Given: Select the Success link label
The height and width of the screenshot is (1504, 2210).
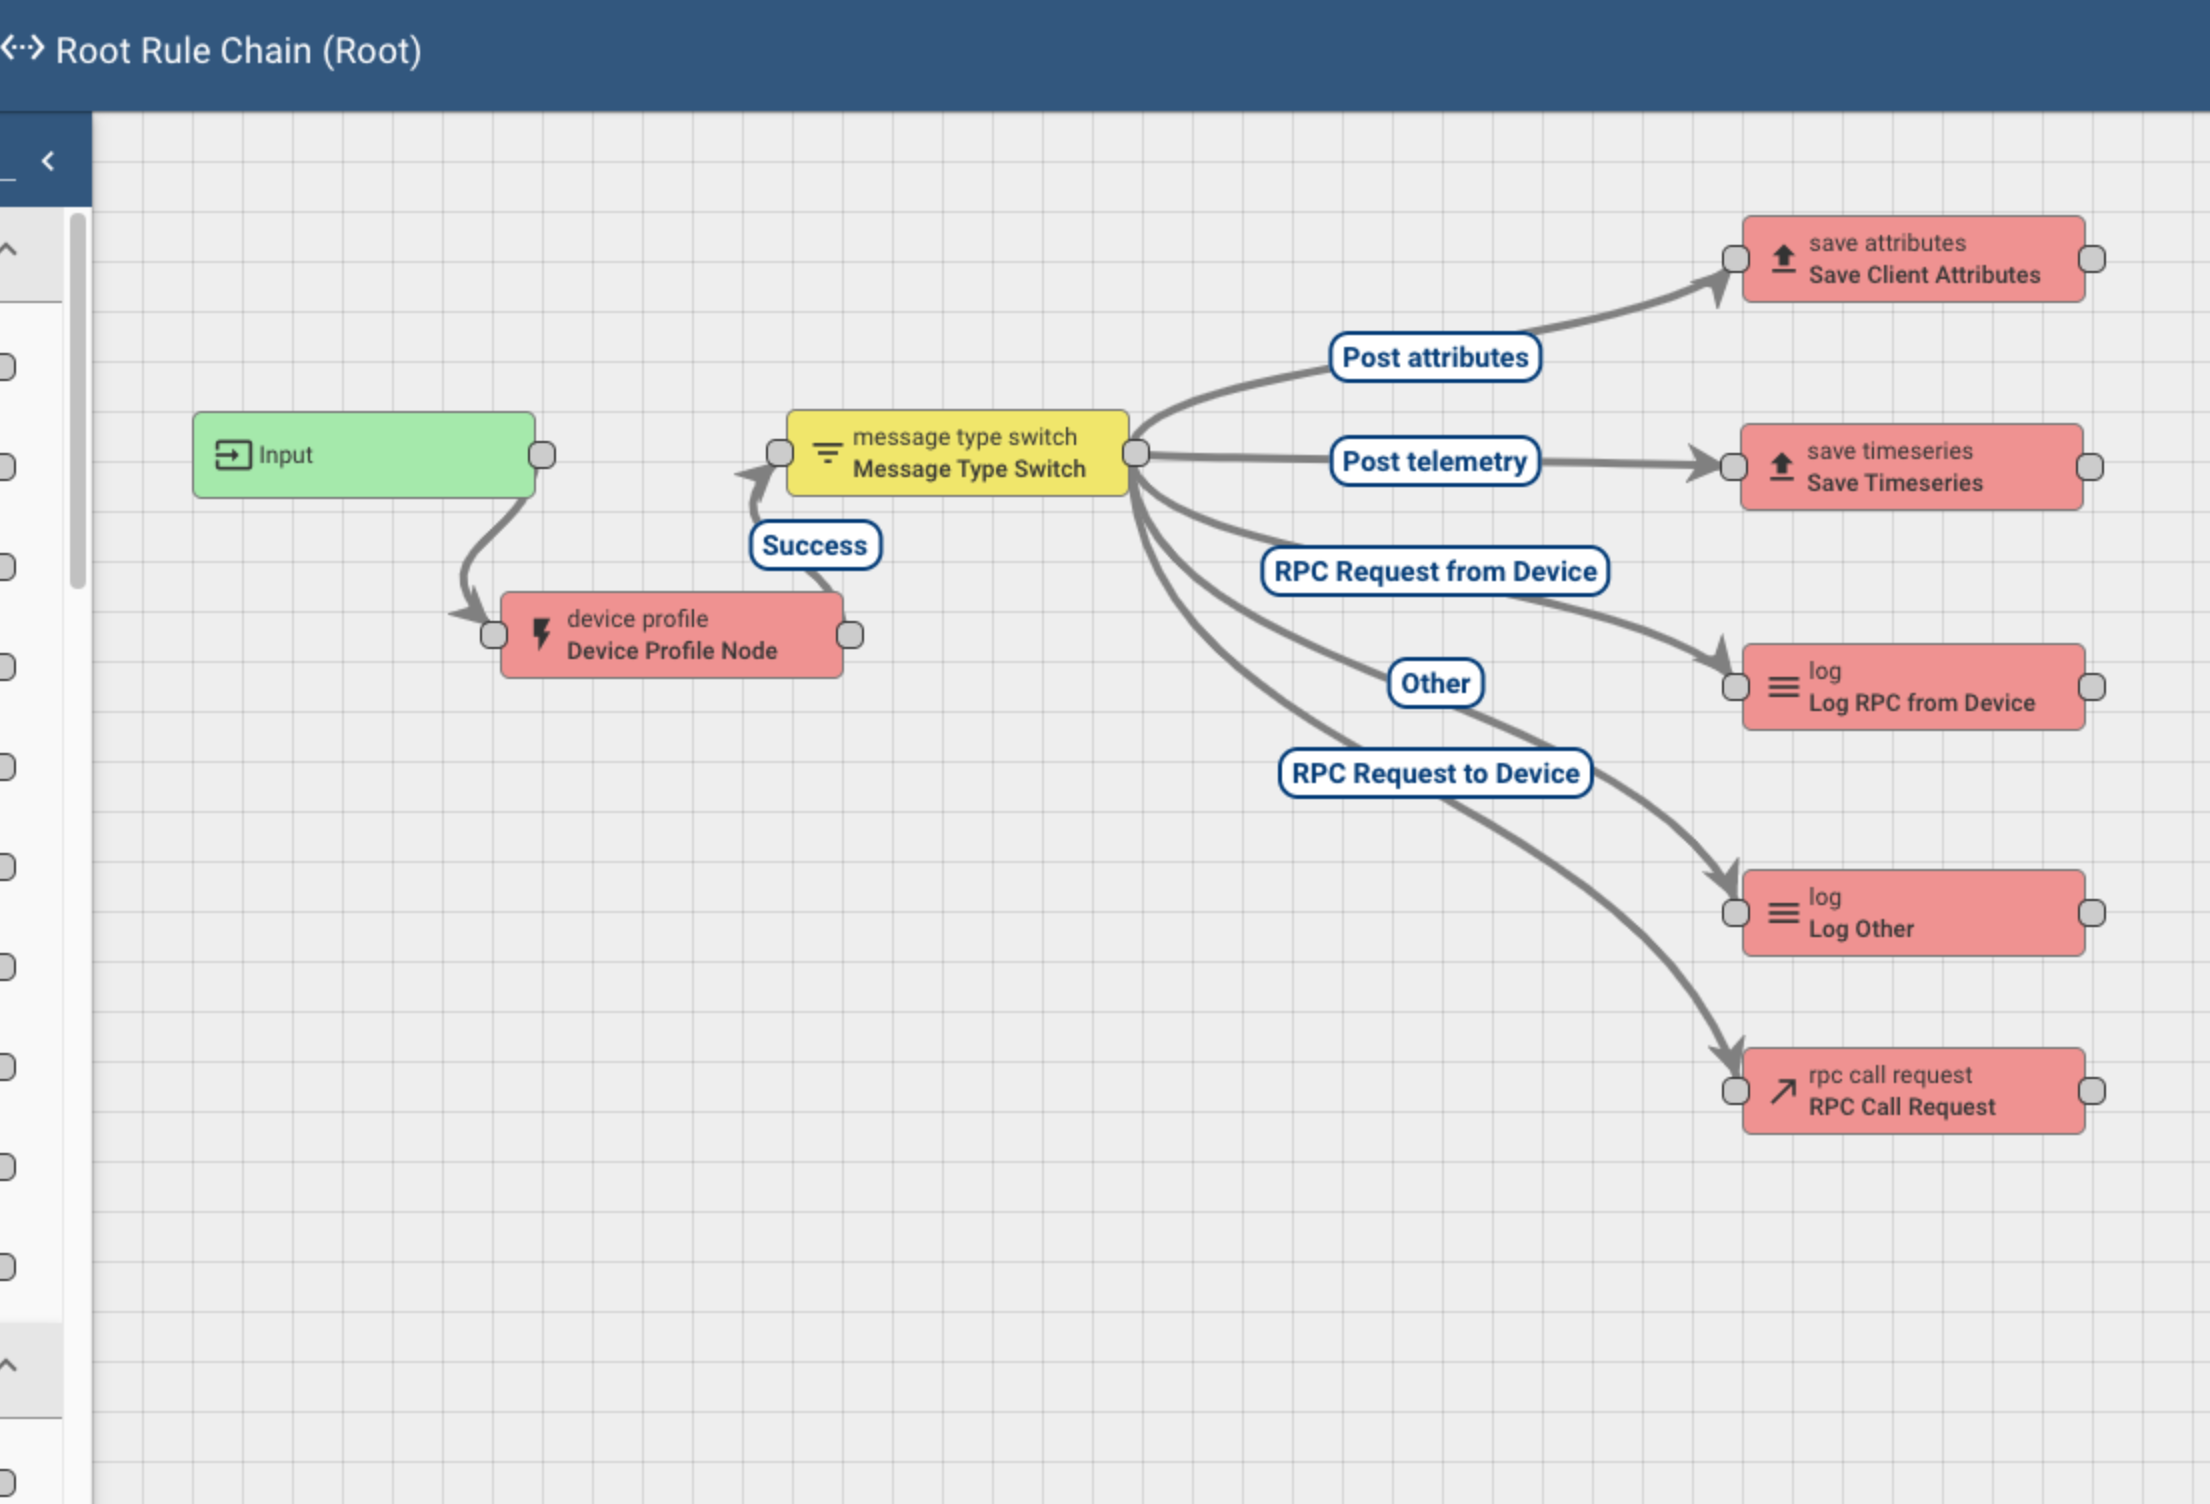Looking at the screenshot, I should 814,545.
